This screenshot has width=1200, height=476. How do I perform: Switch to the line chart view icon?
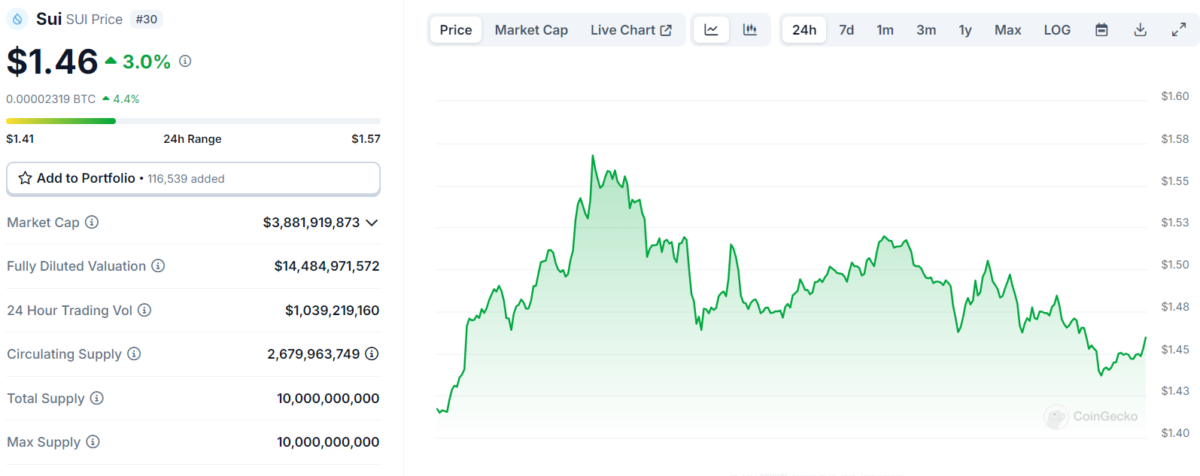[x=711, y=30]
